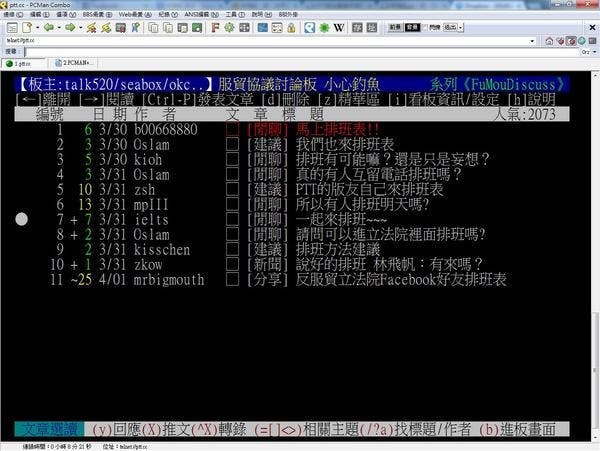600x451 pixels.
Task: Click the blue search bubble icon
Action: (x=310, y=28)
